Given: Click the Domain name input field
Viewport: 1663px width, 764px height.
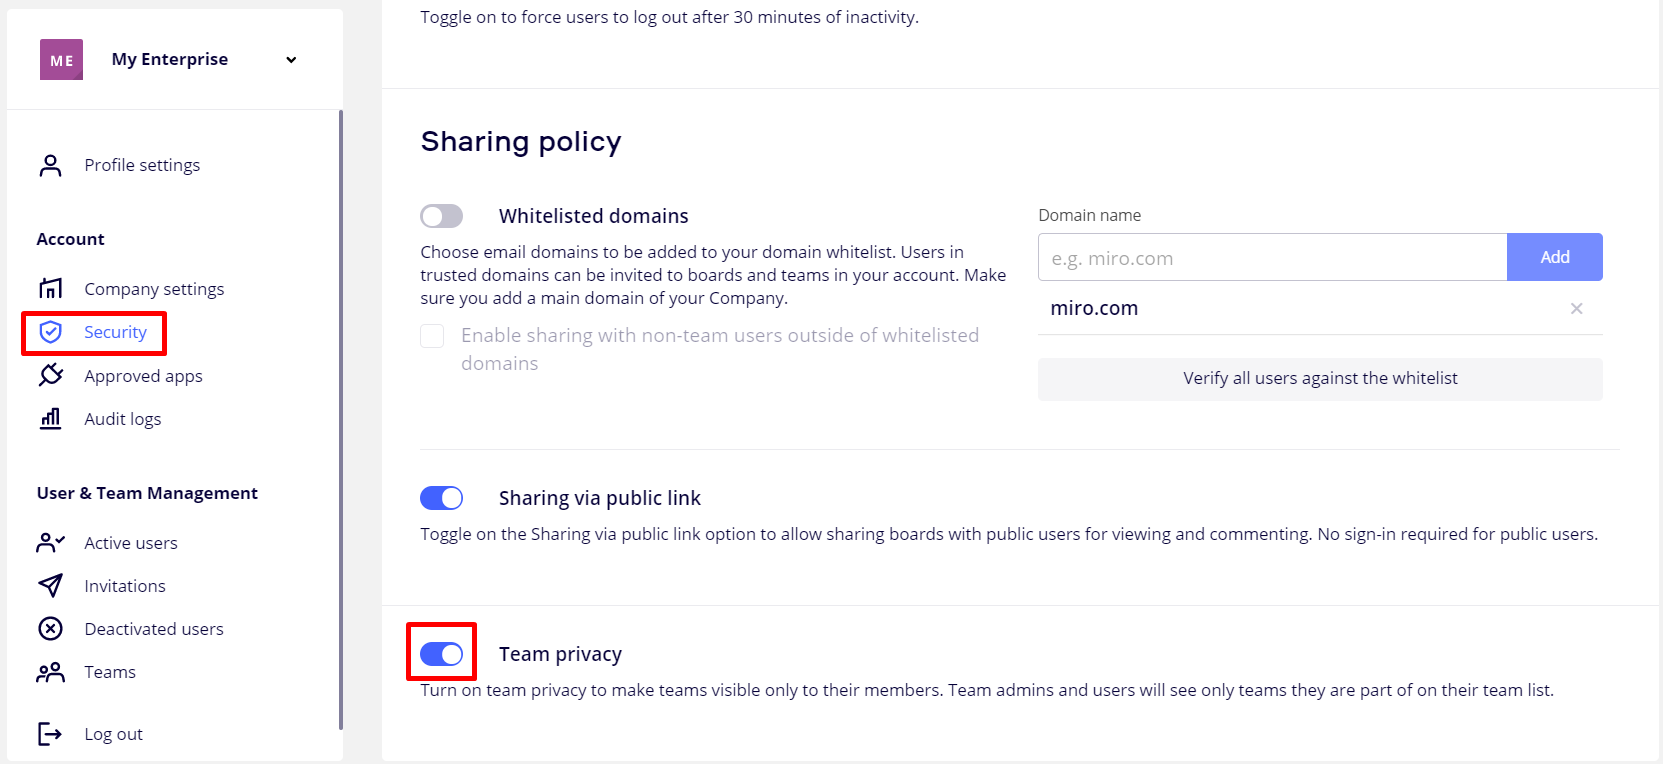Looking at the screenshot, I should [1272, 258].
